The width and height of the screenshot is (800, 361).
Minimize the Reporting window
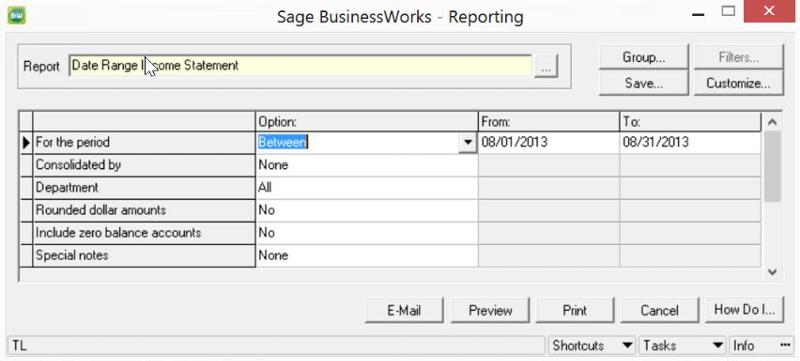coord(698,14)
